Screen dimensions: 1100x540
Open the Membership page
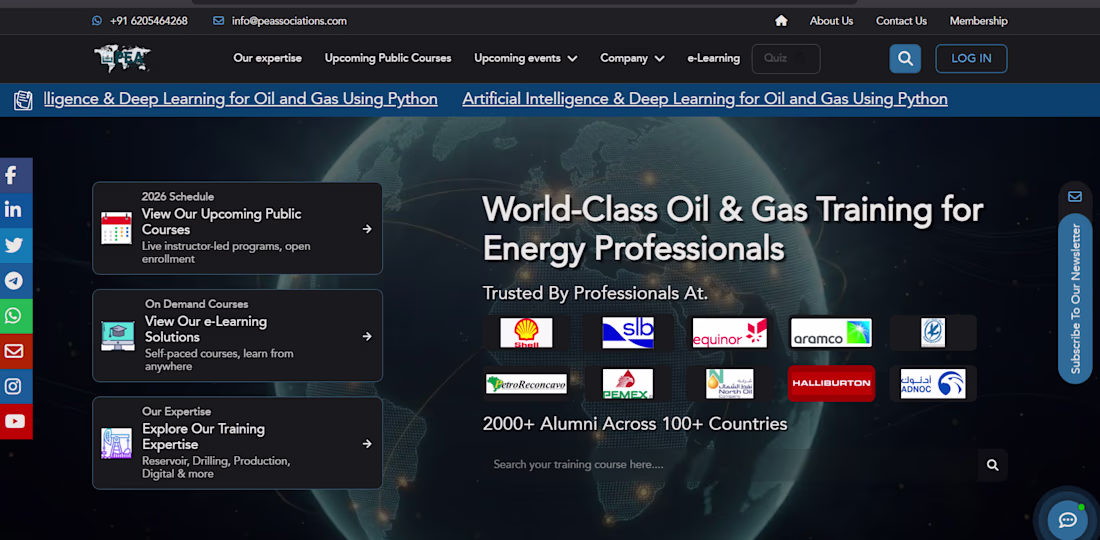click(979, 21)
